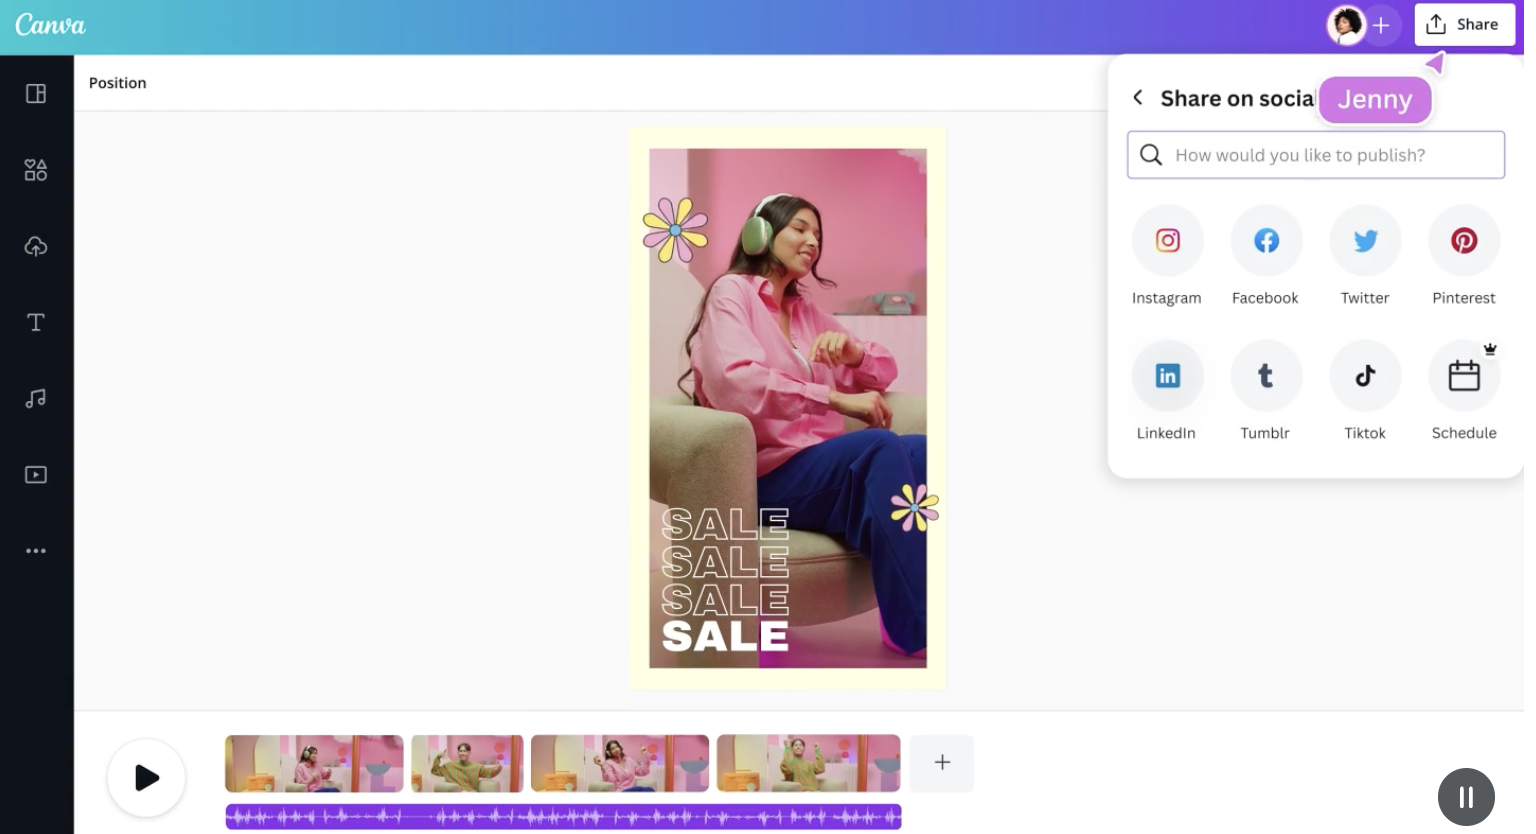Open the Templates panel in sidebar

pos(36,93)
